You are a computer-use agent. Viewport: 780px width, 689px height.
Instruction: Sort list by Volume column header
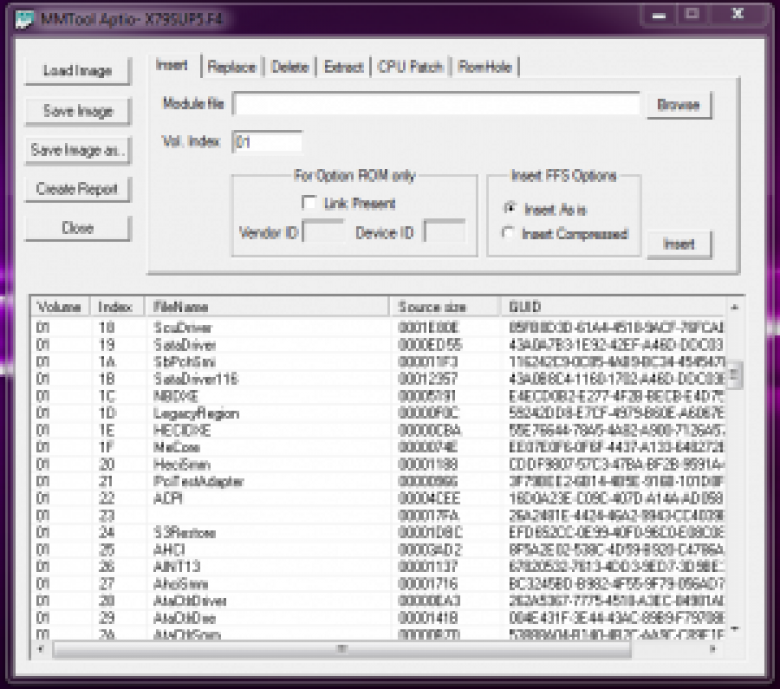pos(60,307)
